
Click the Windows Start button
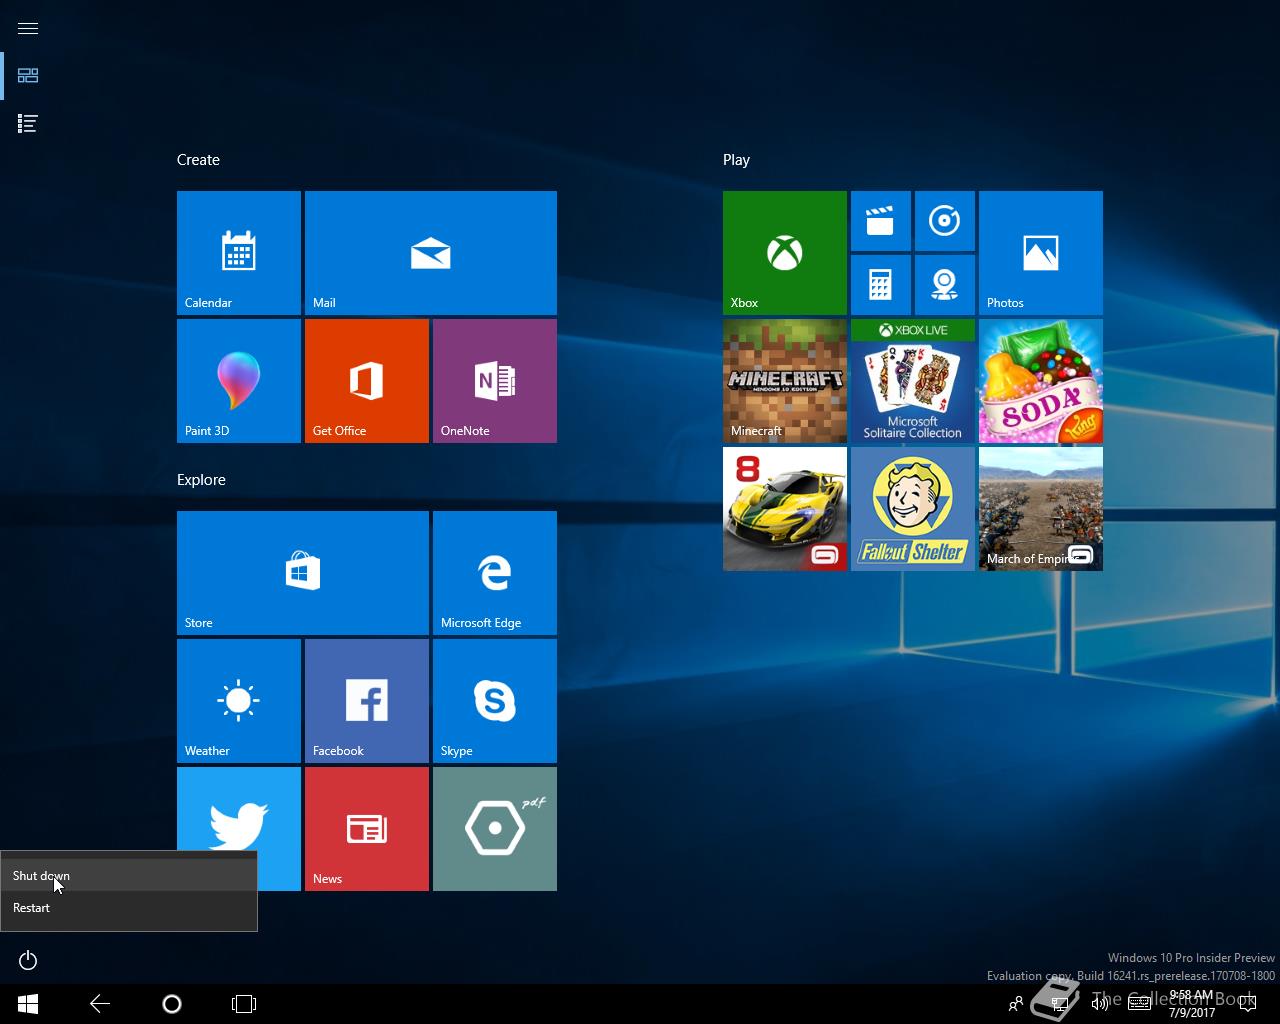point(28,1004)
